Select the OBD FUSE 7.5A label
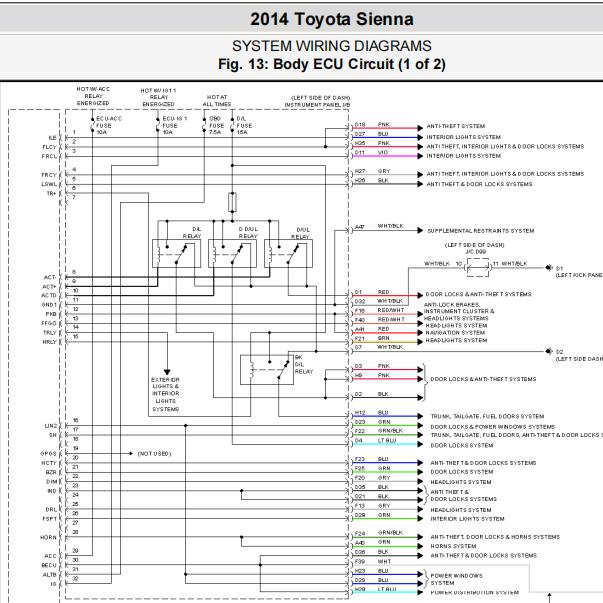 [x=217, y=125]
